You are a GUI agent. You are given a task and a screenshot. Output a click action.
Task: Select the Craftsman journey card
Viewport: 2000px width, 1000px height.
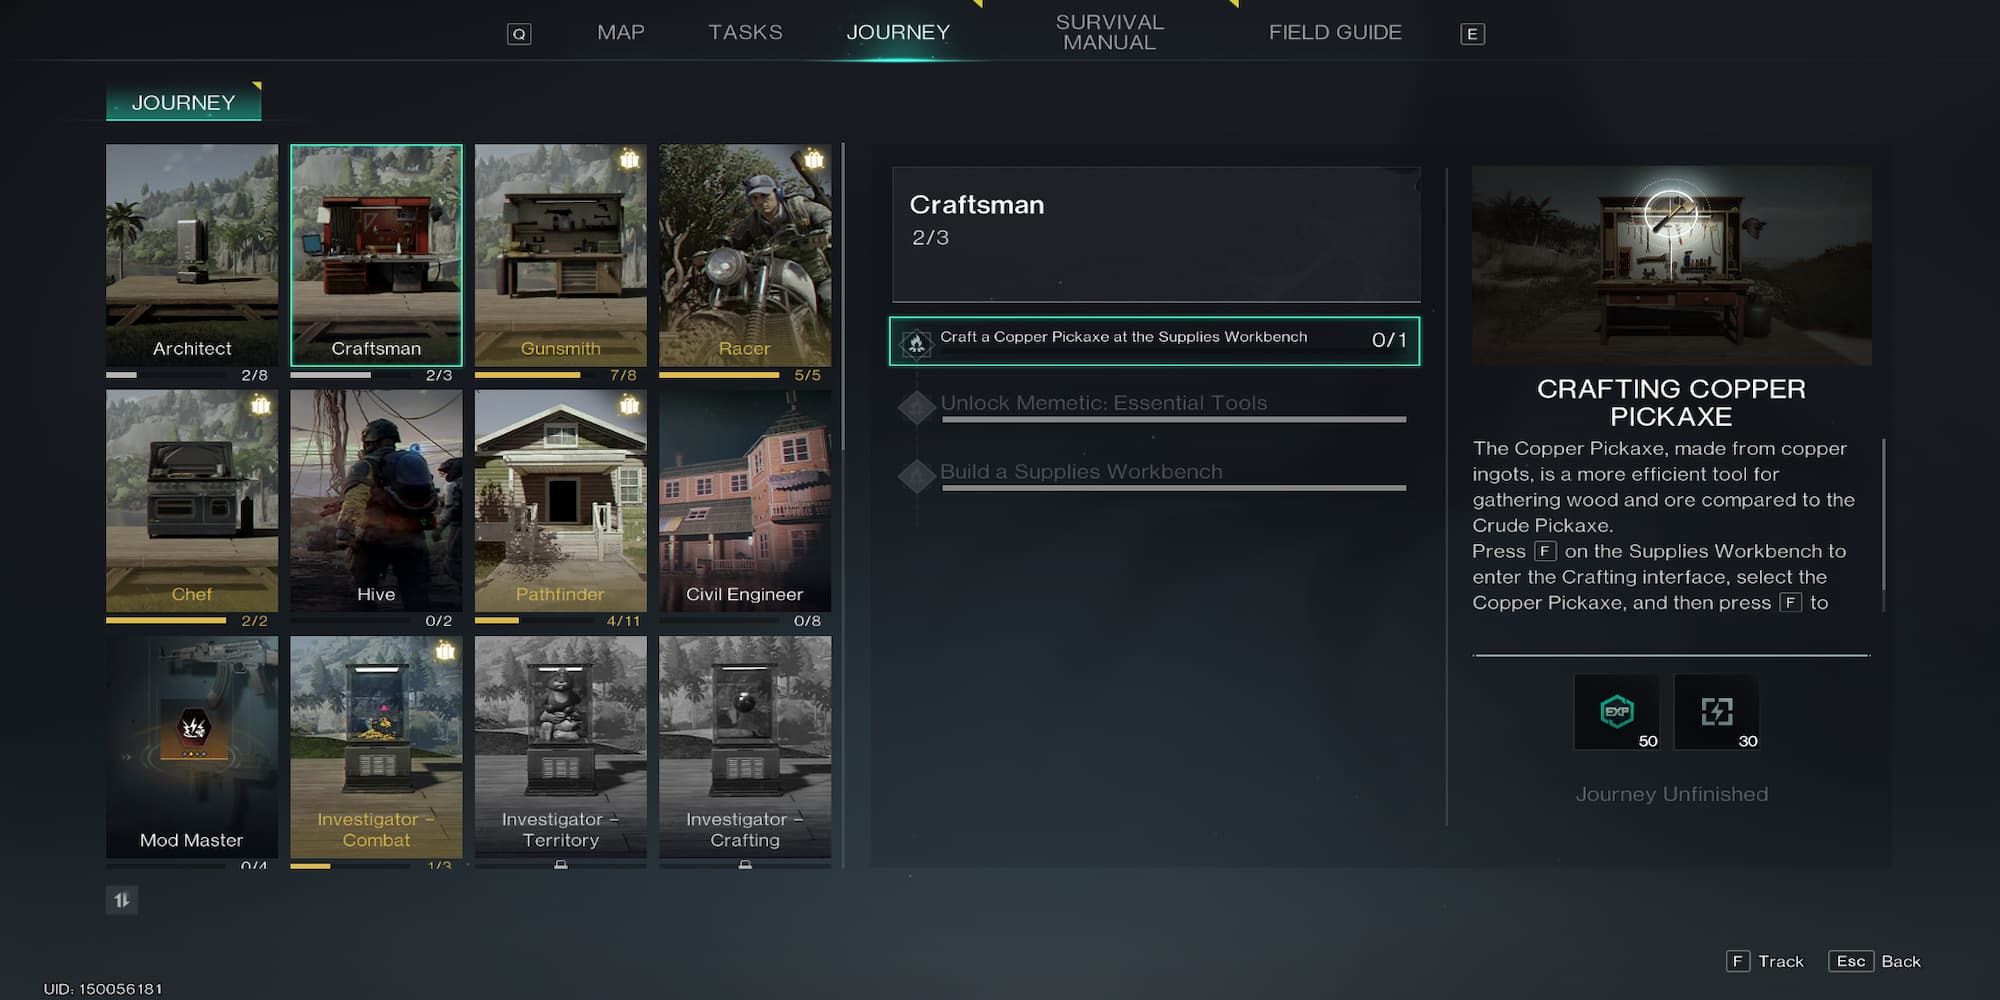(376, 255)
